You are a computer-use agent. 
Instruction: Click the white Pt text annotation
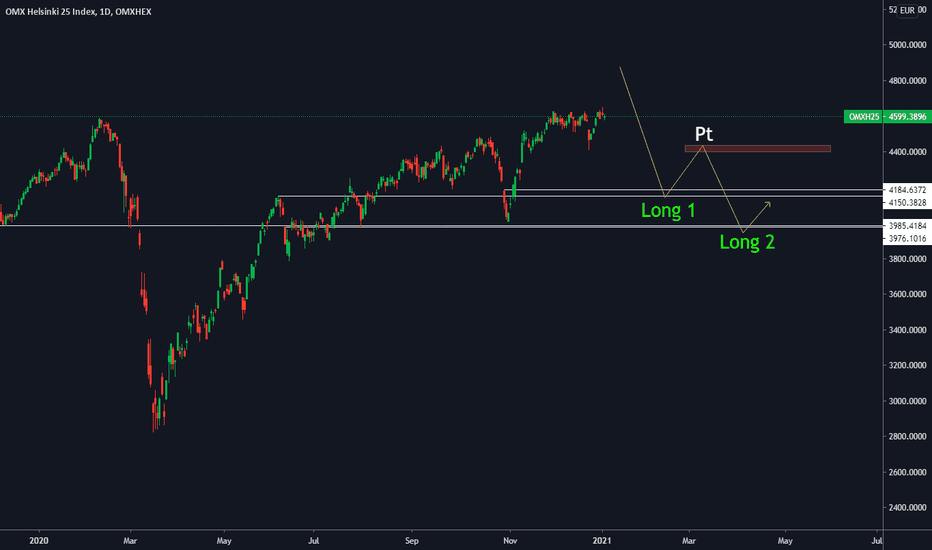click(x=703, y=133)
